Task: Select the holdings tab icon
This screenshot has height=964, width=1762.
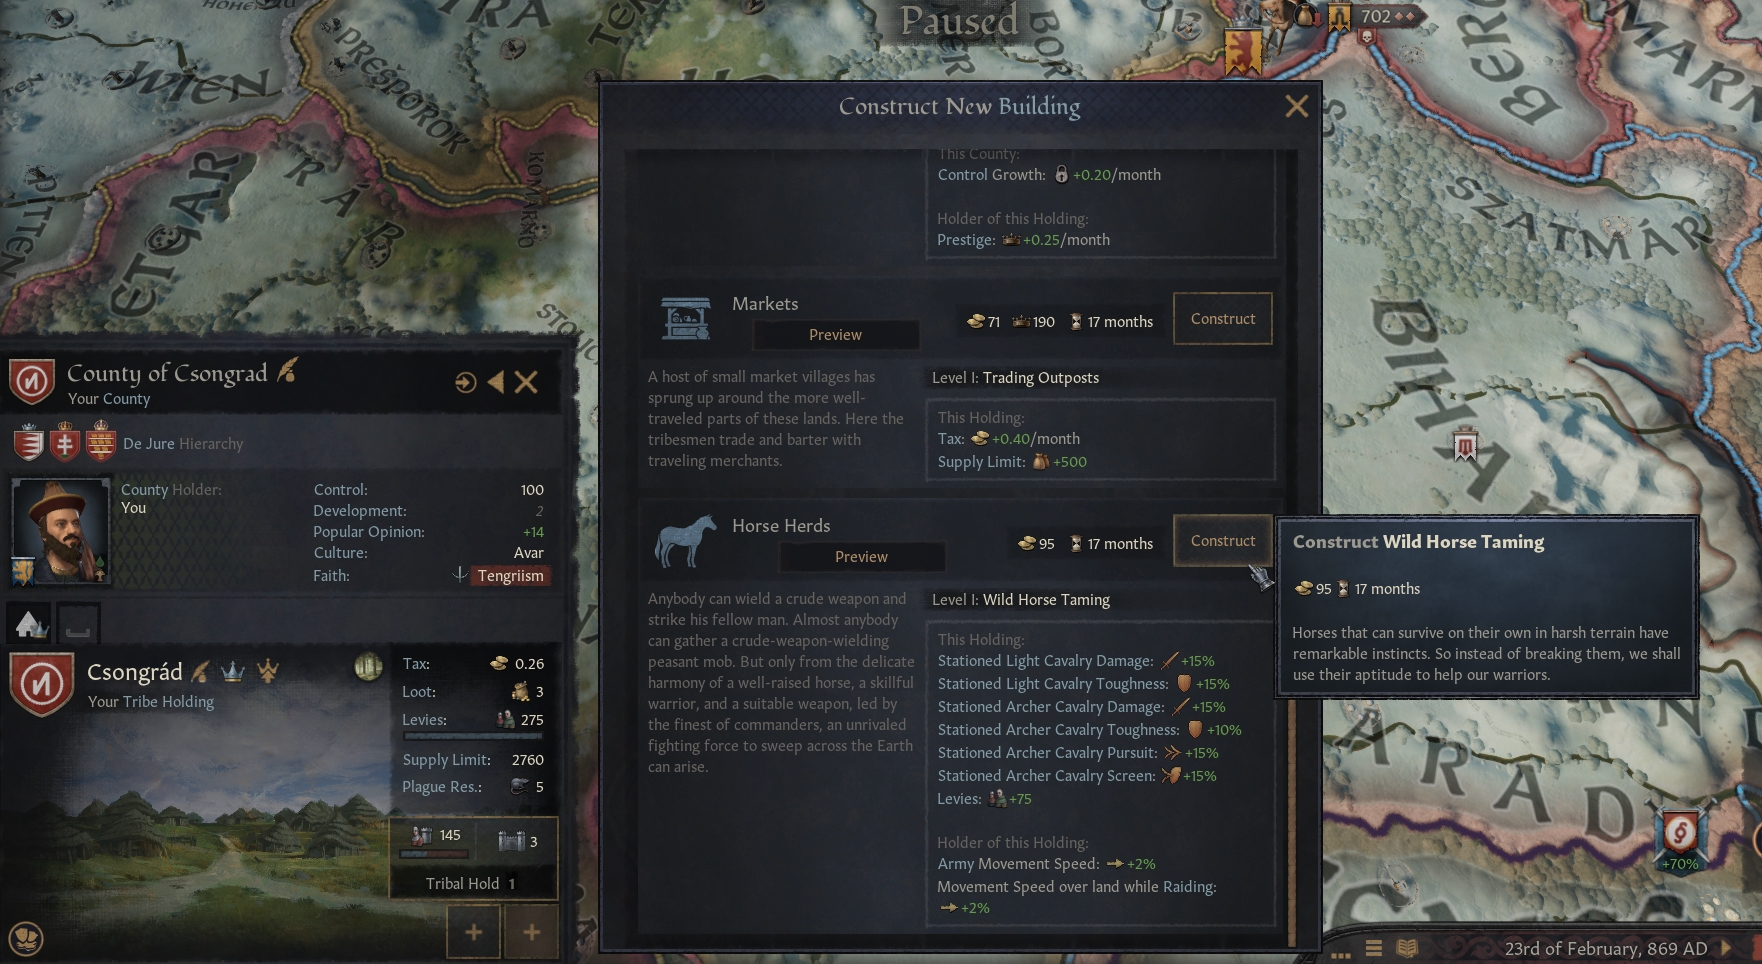Action: [30, 625]
